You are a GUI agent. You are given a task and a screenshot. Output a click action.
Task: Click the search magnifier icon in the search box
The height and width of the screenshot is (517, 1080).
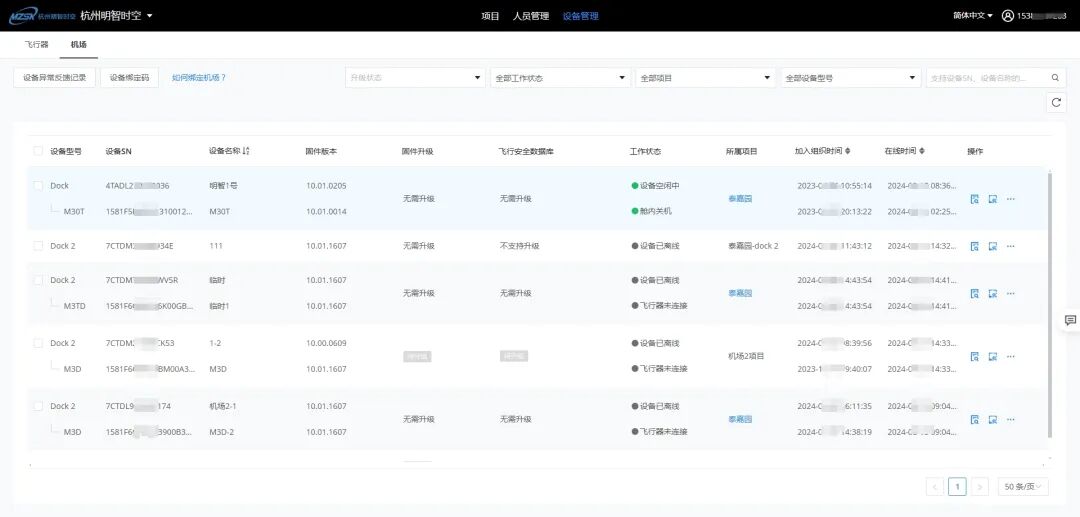pyautogui.click(x=1055, y=78)
